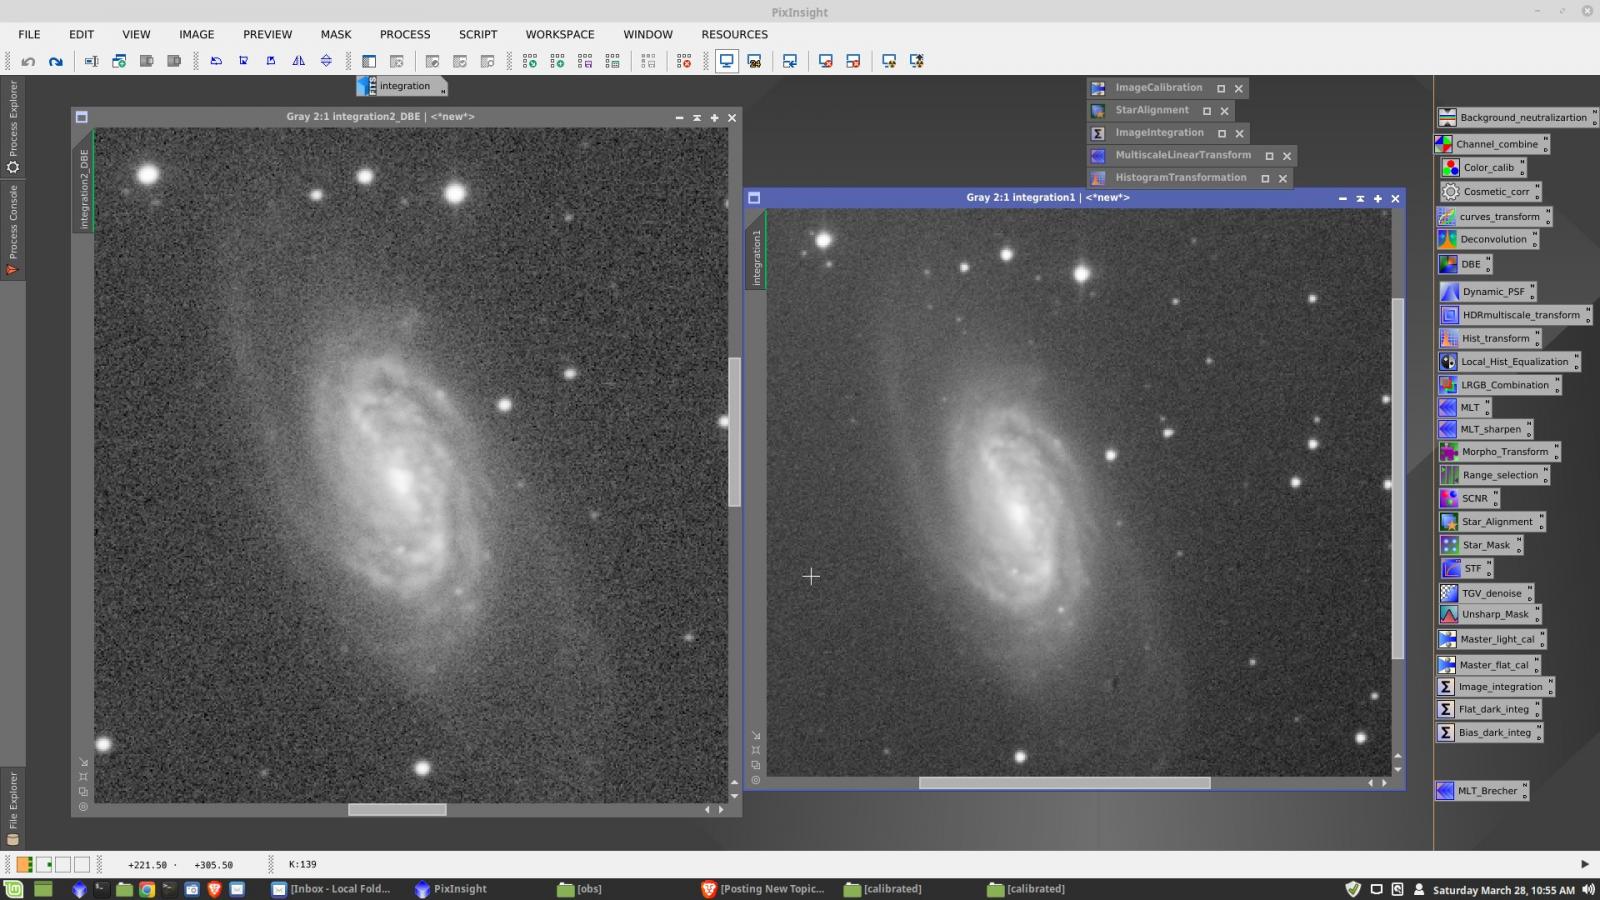Open the LRGB_Combination process icon

[1498, 384]
